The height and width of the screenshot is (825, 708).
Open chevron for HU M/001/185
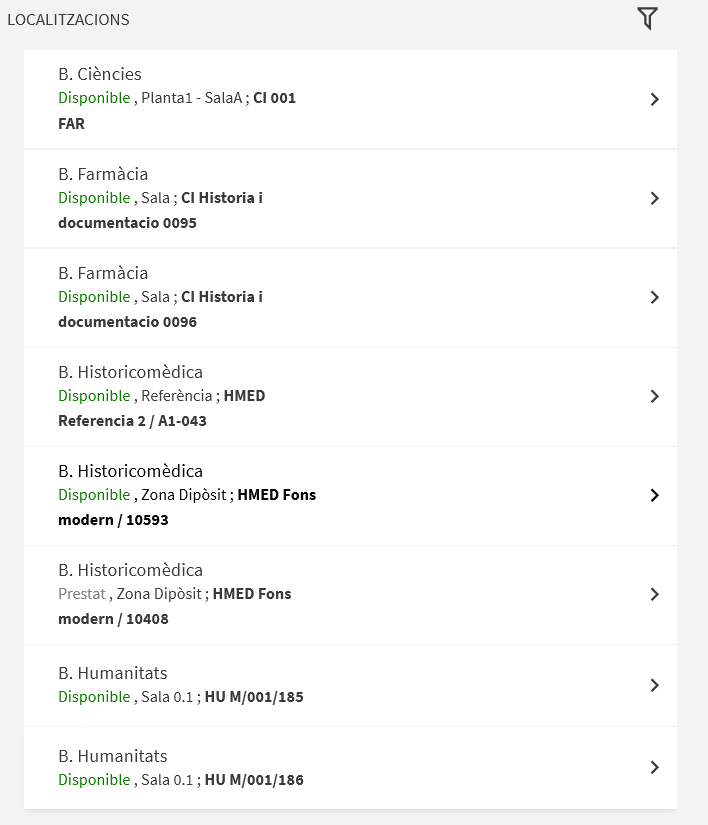[x=654, y=685]
